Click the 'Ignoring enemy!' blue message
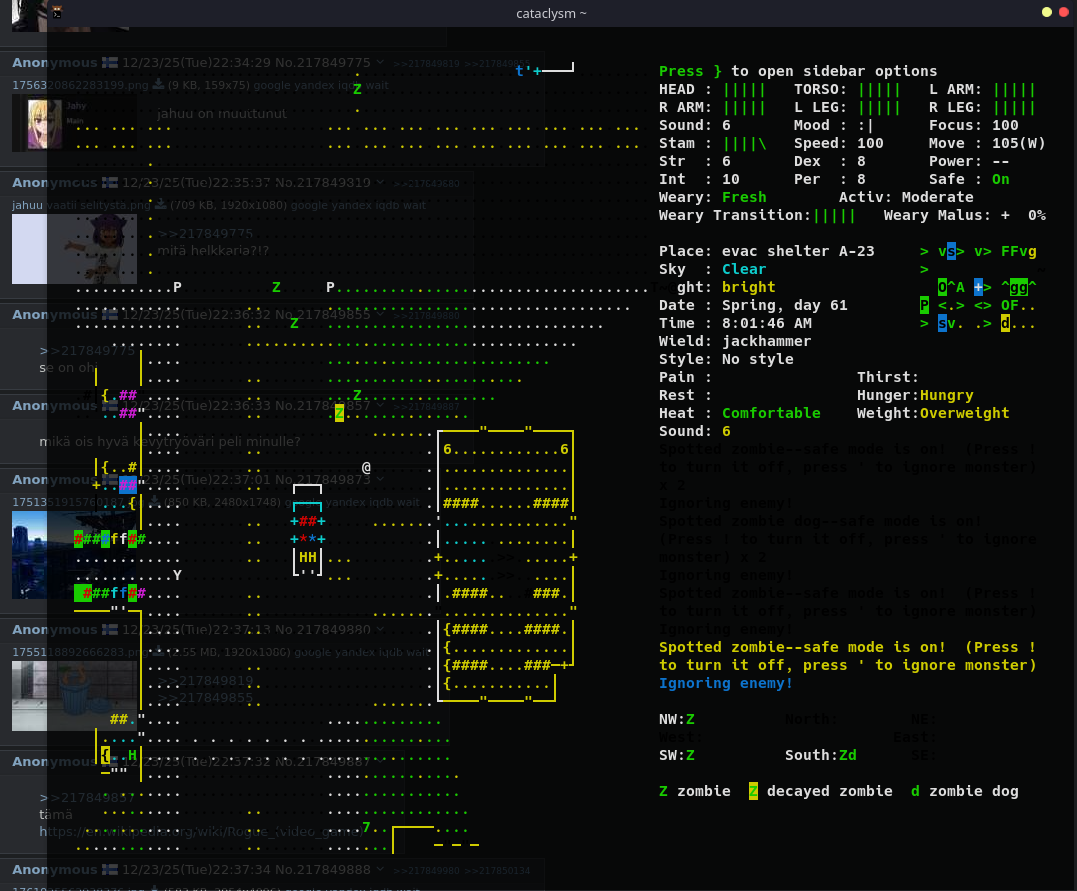 [x=725, y=683]
